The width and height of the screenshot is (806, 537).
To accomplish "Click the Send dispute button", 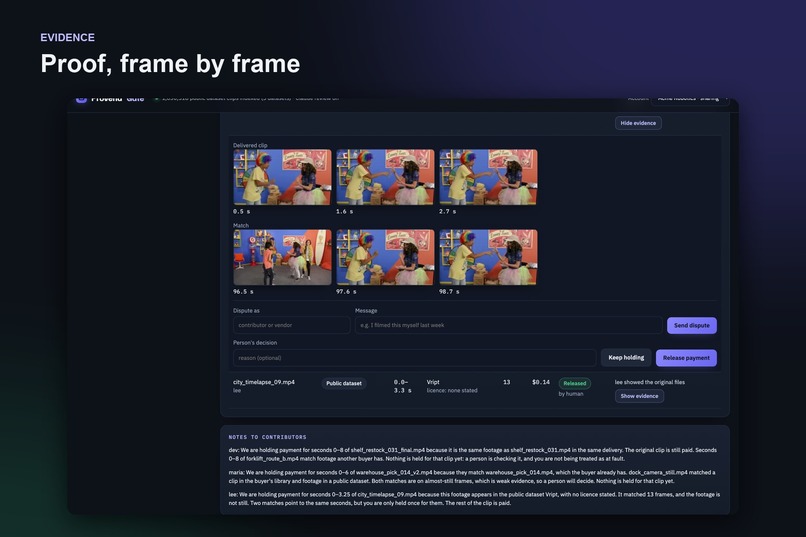I will (x=691, y=325).
